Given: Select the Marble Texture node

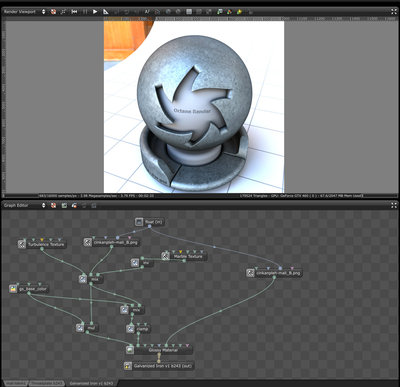Looking at the screenshot, I should coord(184,256).
